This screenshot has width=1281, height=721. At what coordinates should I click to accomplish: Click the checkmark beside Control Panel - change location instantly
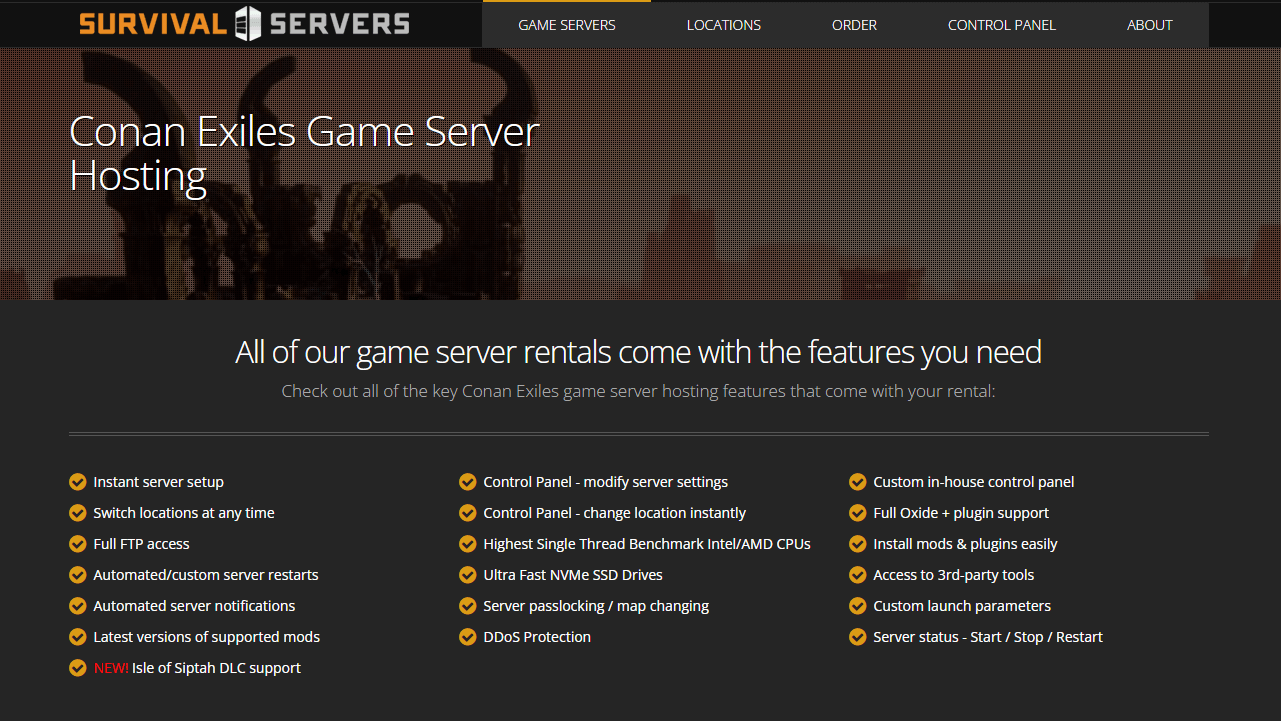(467, 513)
